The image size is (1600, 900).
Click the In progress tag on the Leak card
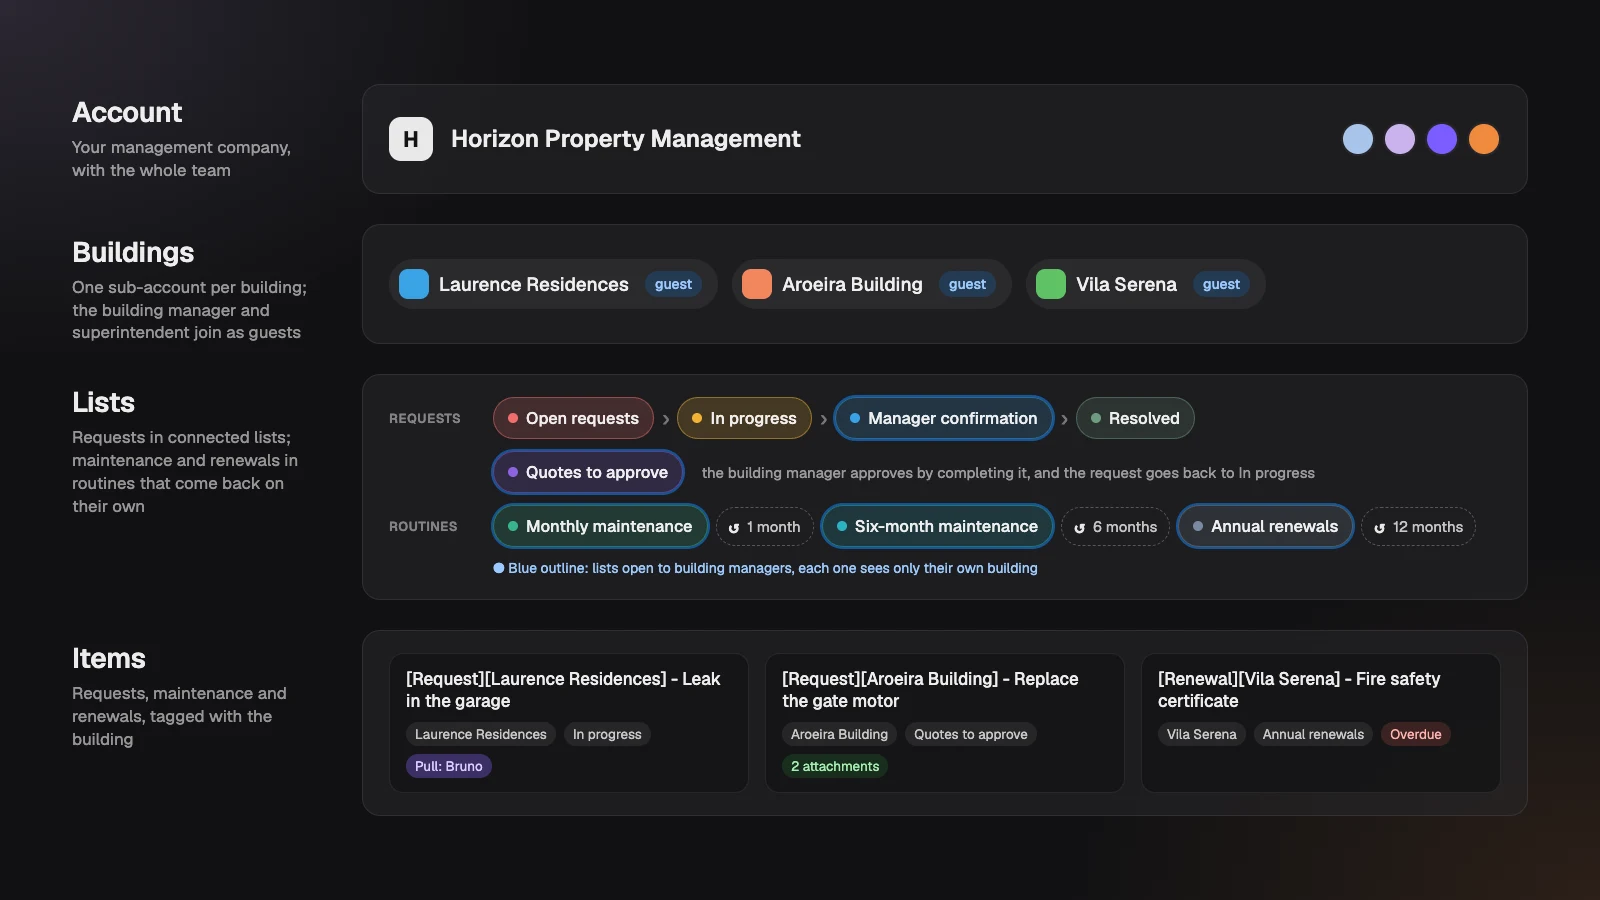(607, 734)
